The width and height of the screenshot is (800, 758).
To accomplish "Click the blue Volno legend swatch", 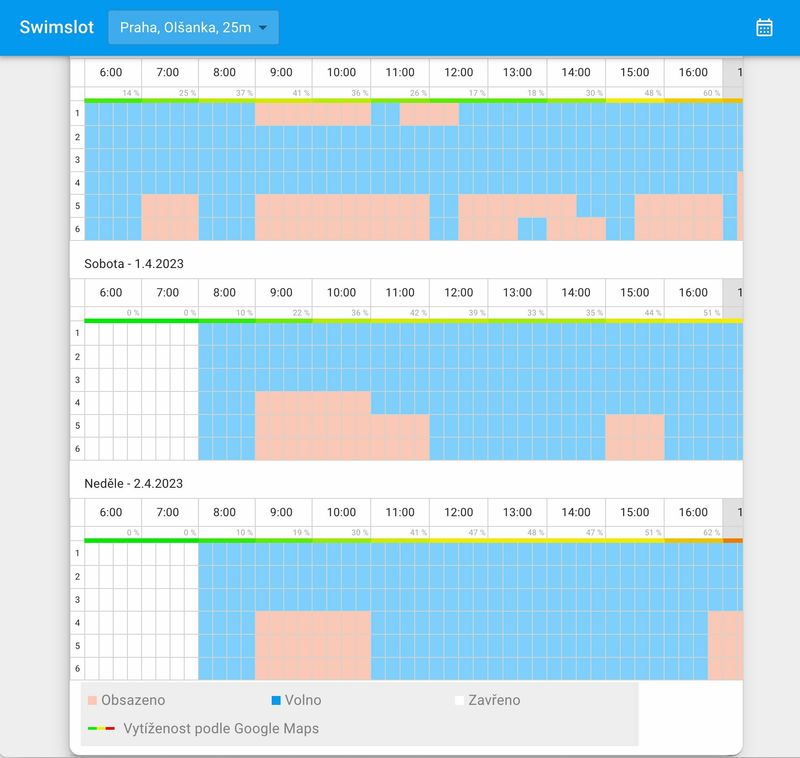I will coord(276,700).
